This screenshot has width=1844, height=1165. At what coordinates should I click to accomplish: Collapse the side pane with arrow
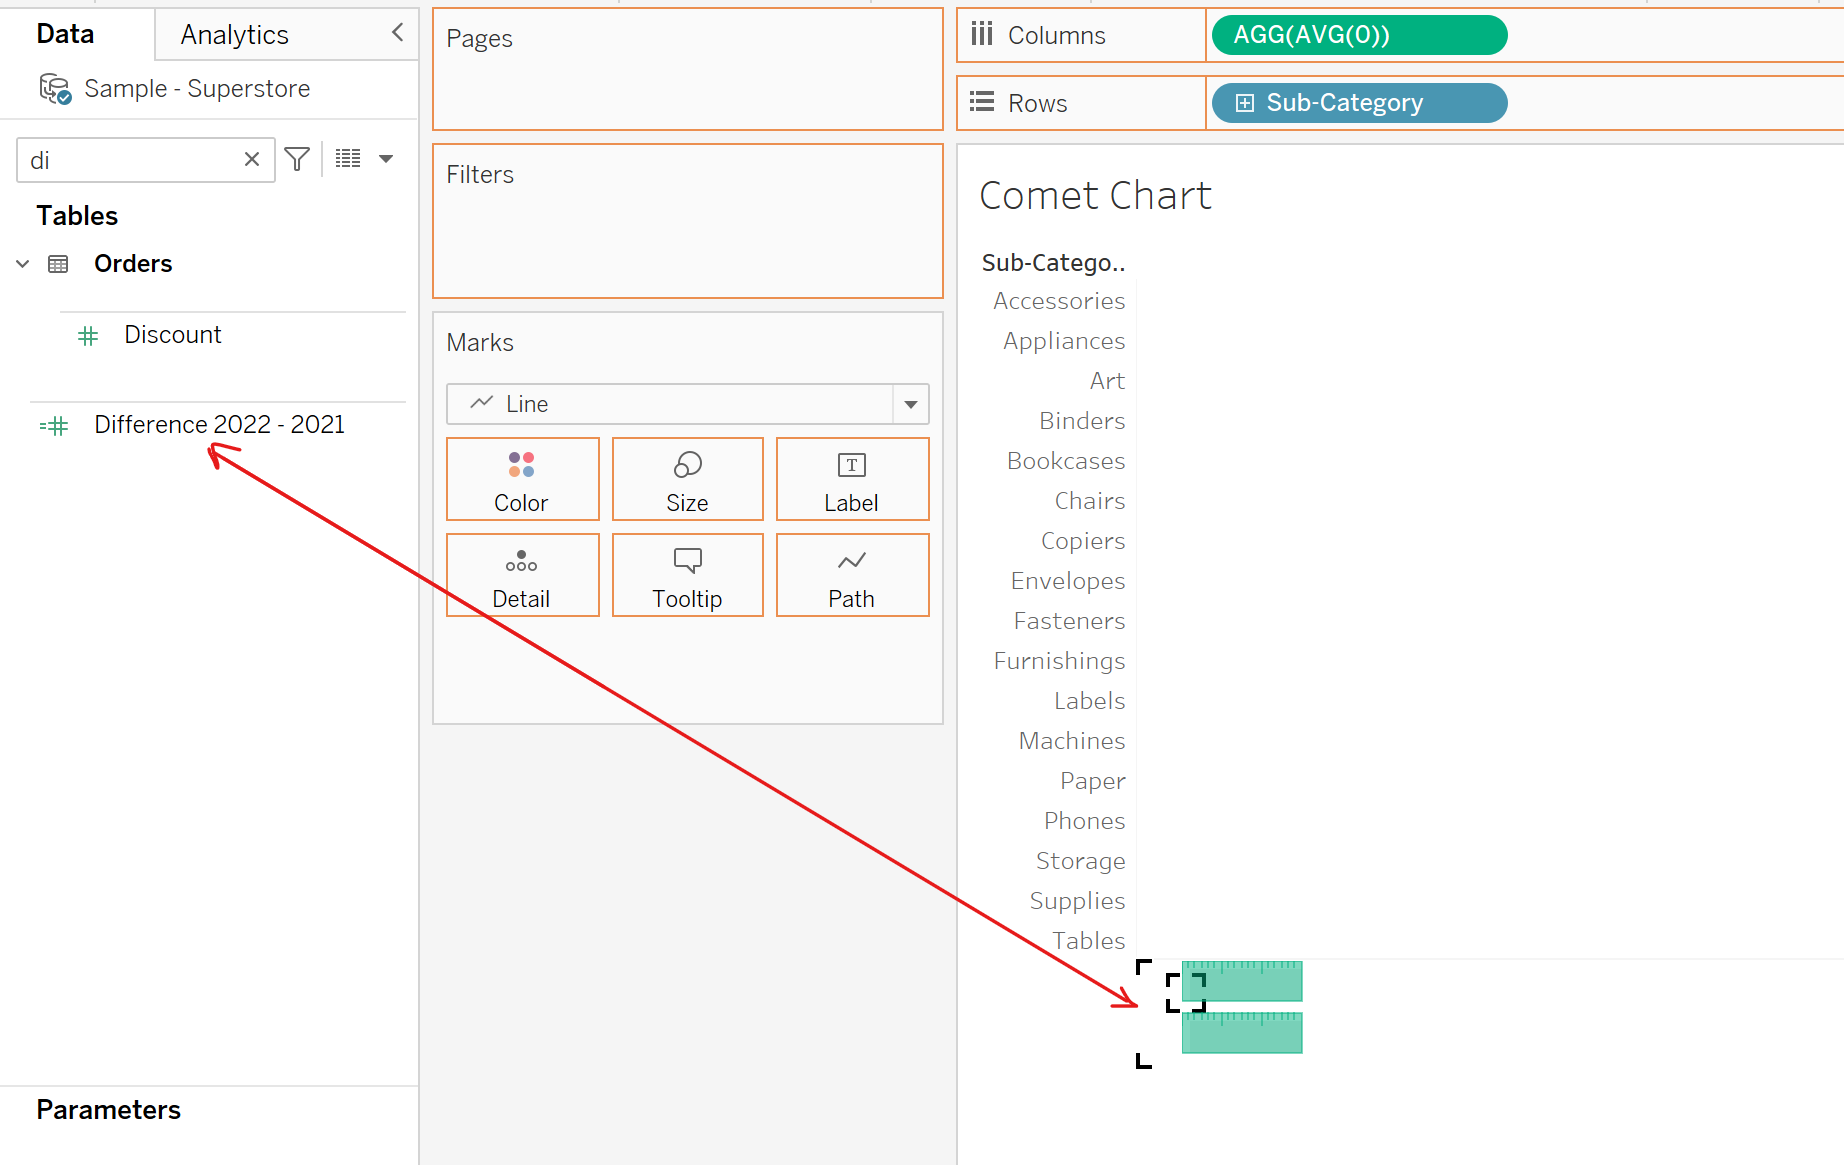(397, 33)
